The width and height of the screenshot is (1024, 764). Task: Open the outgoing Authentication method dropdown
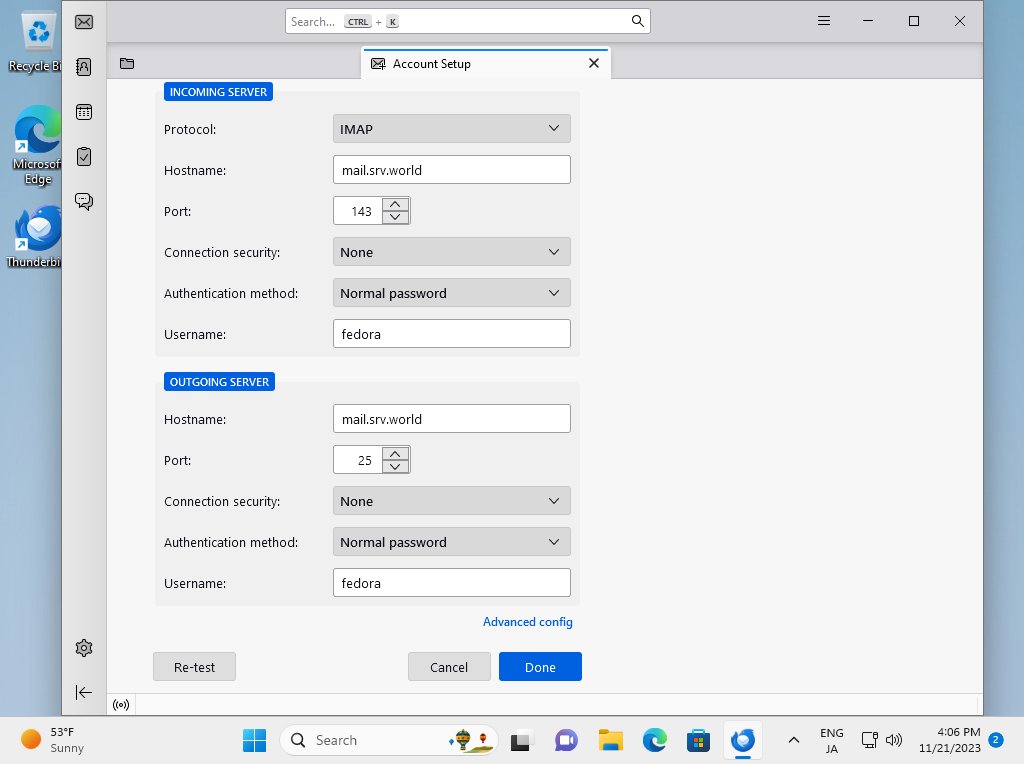point(451,541)
